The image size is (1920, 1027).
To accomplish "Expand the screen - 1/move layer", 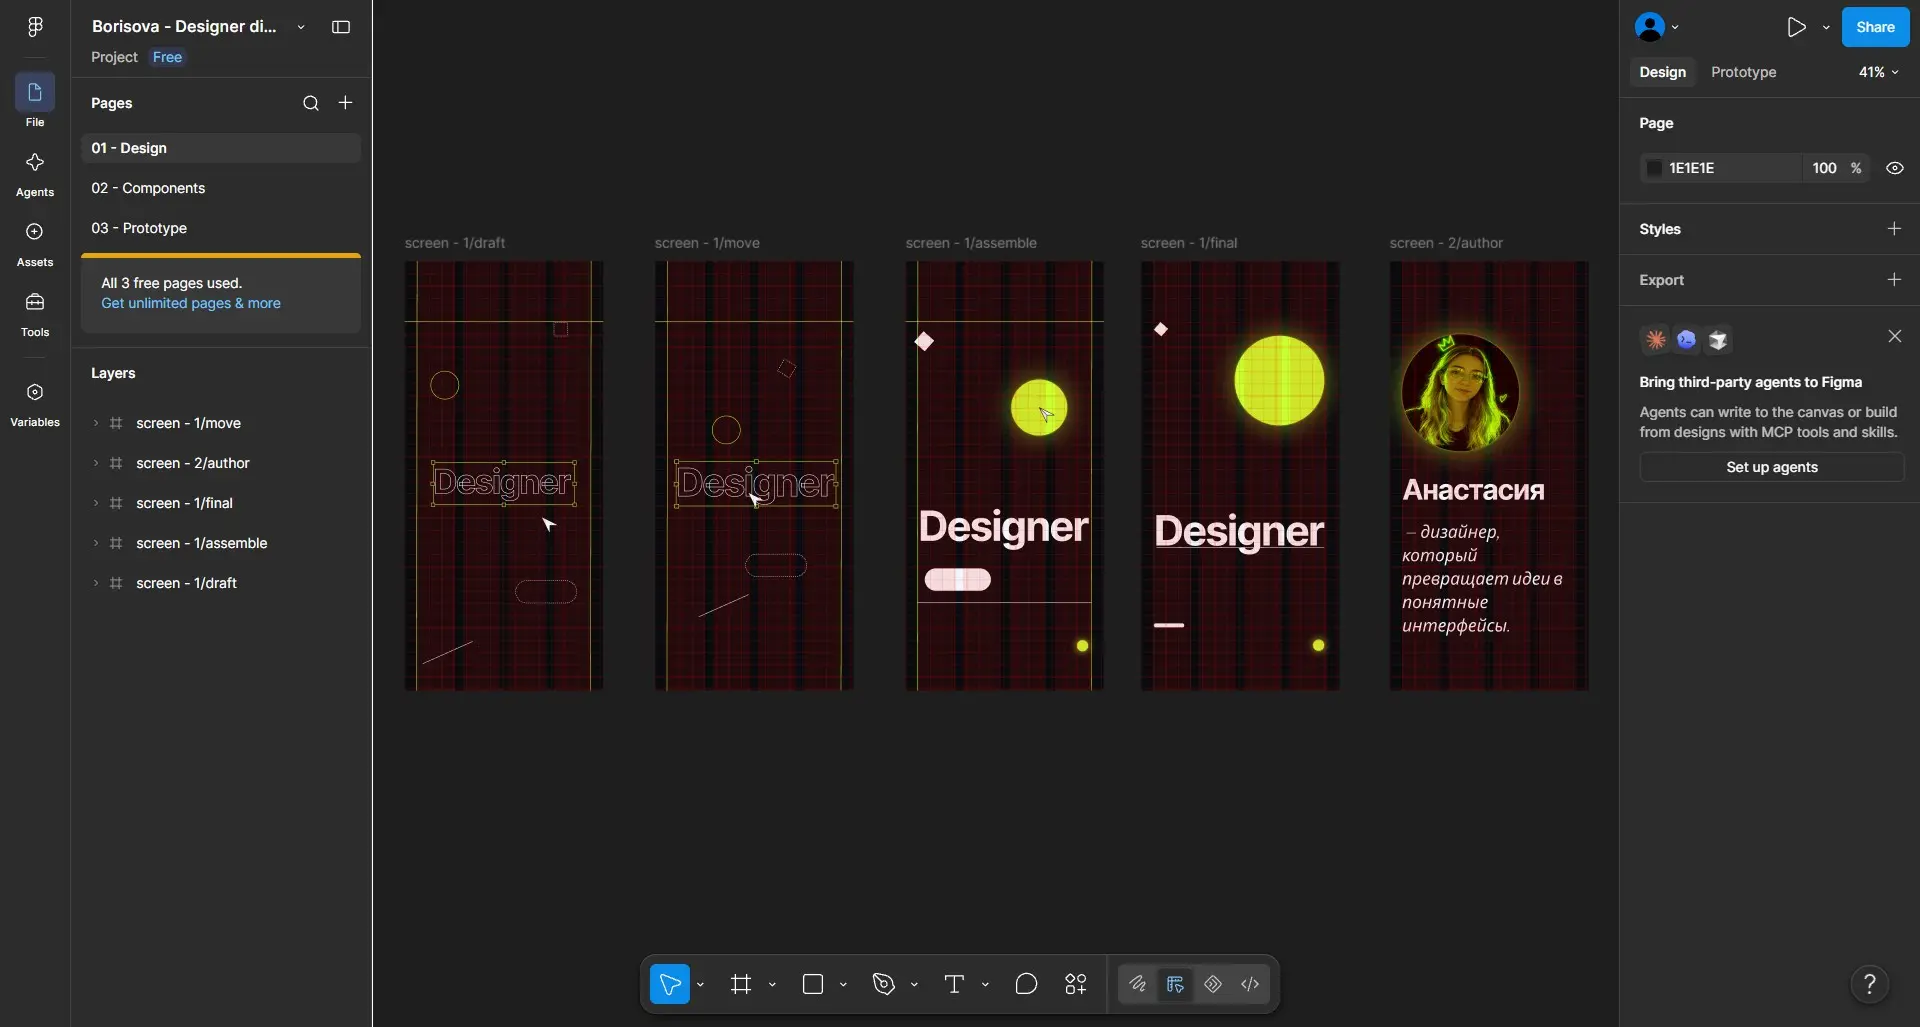I will click(x=96, y=423).
